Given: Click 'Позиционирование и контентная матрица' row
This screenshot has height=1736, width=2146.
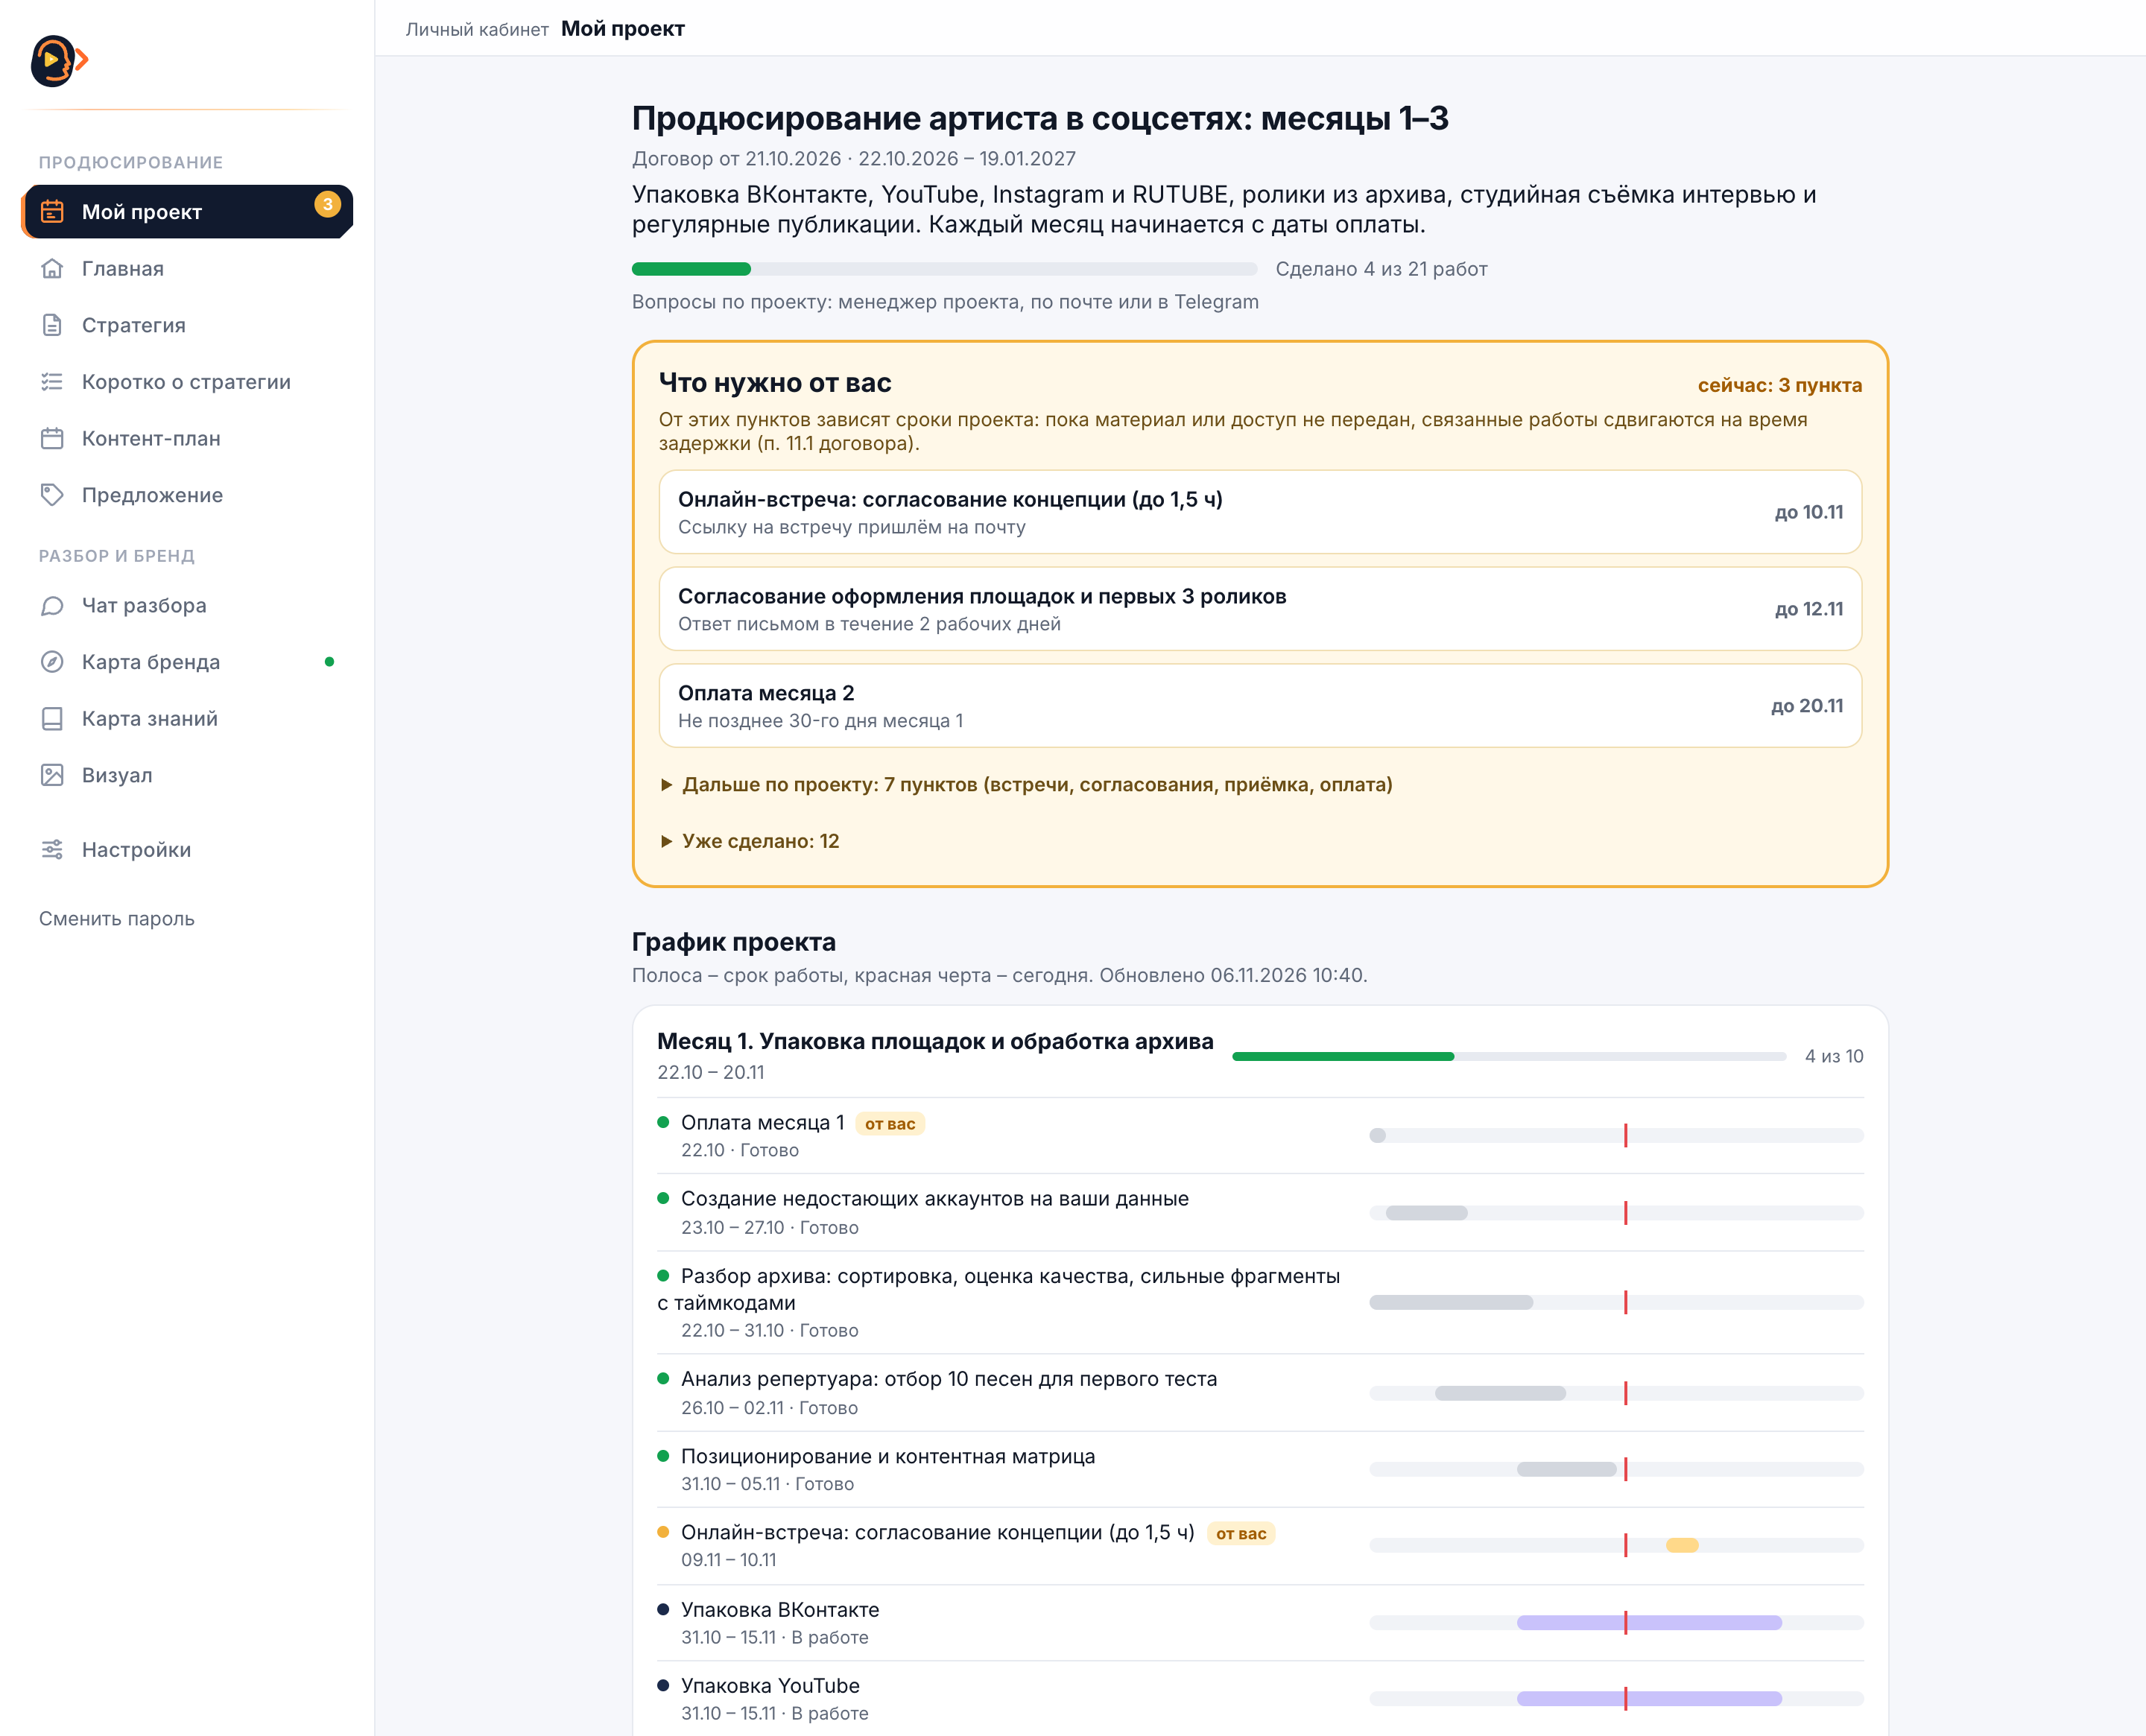Looking at the screenshot, I should tap(1260, 1469).
